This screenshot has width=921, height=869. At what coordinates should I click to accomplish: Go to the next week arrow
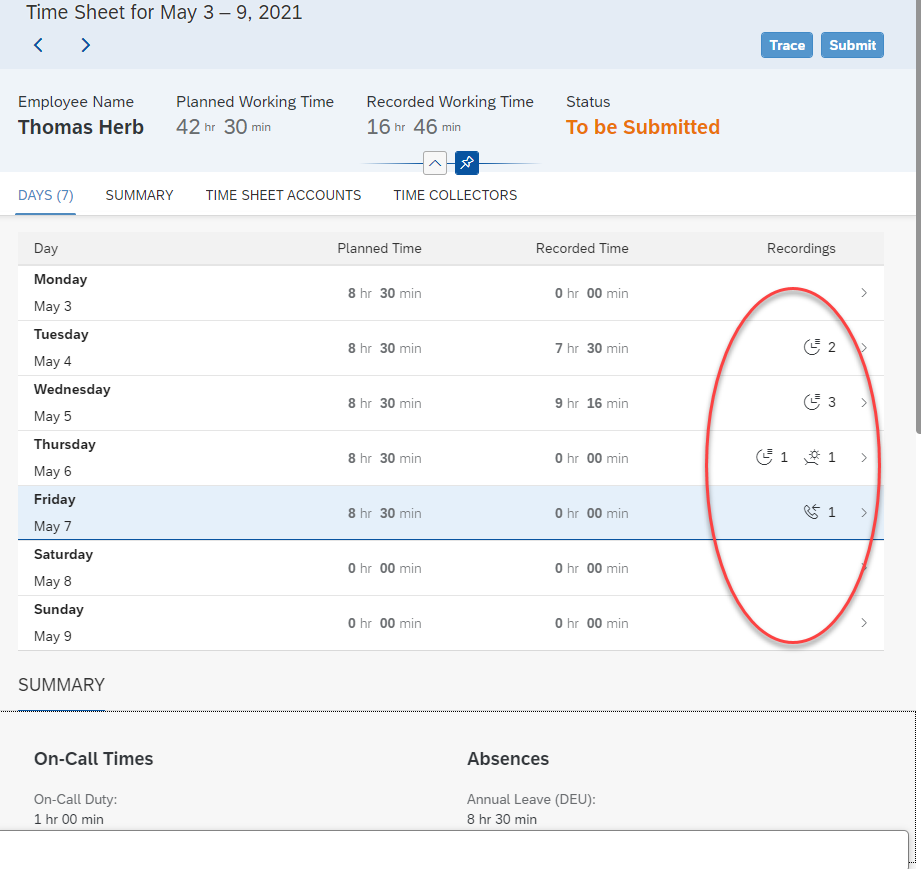[x=86, y=45]
